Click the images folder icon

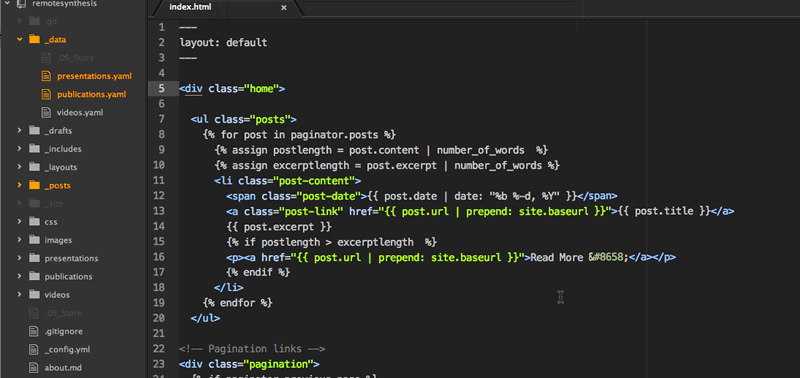click(34, 240)
